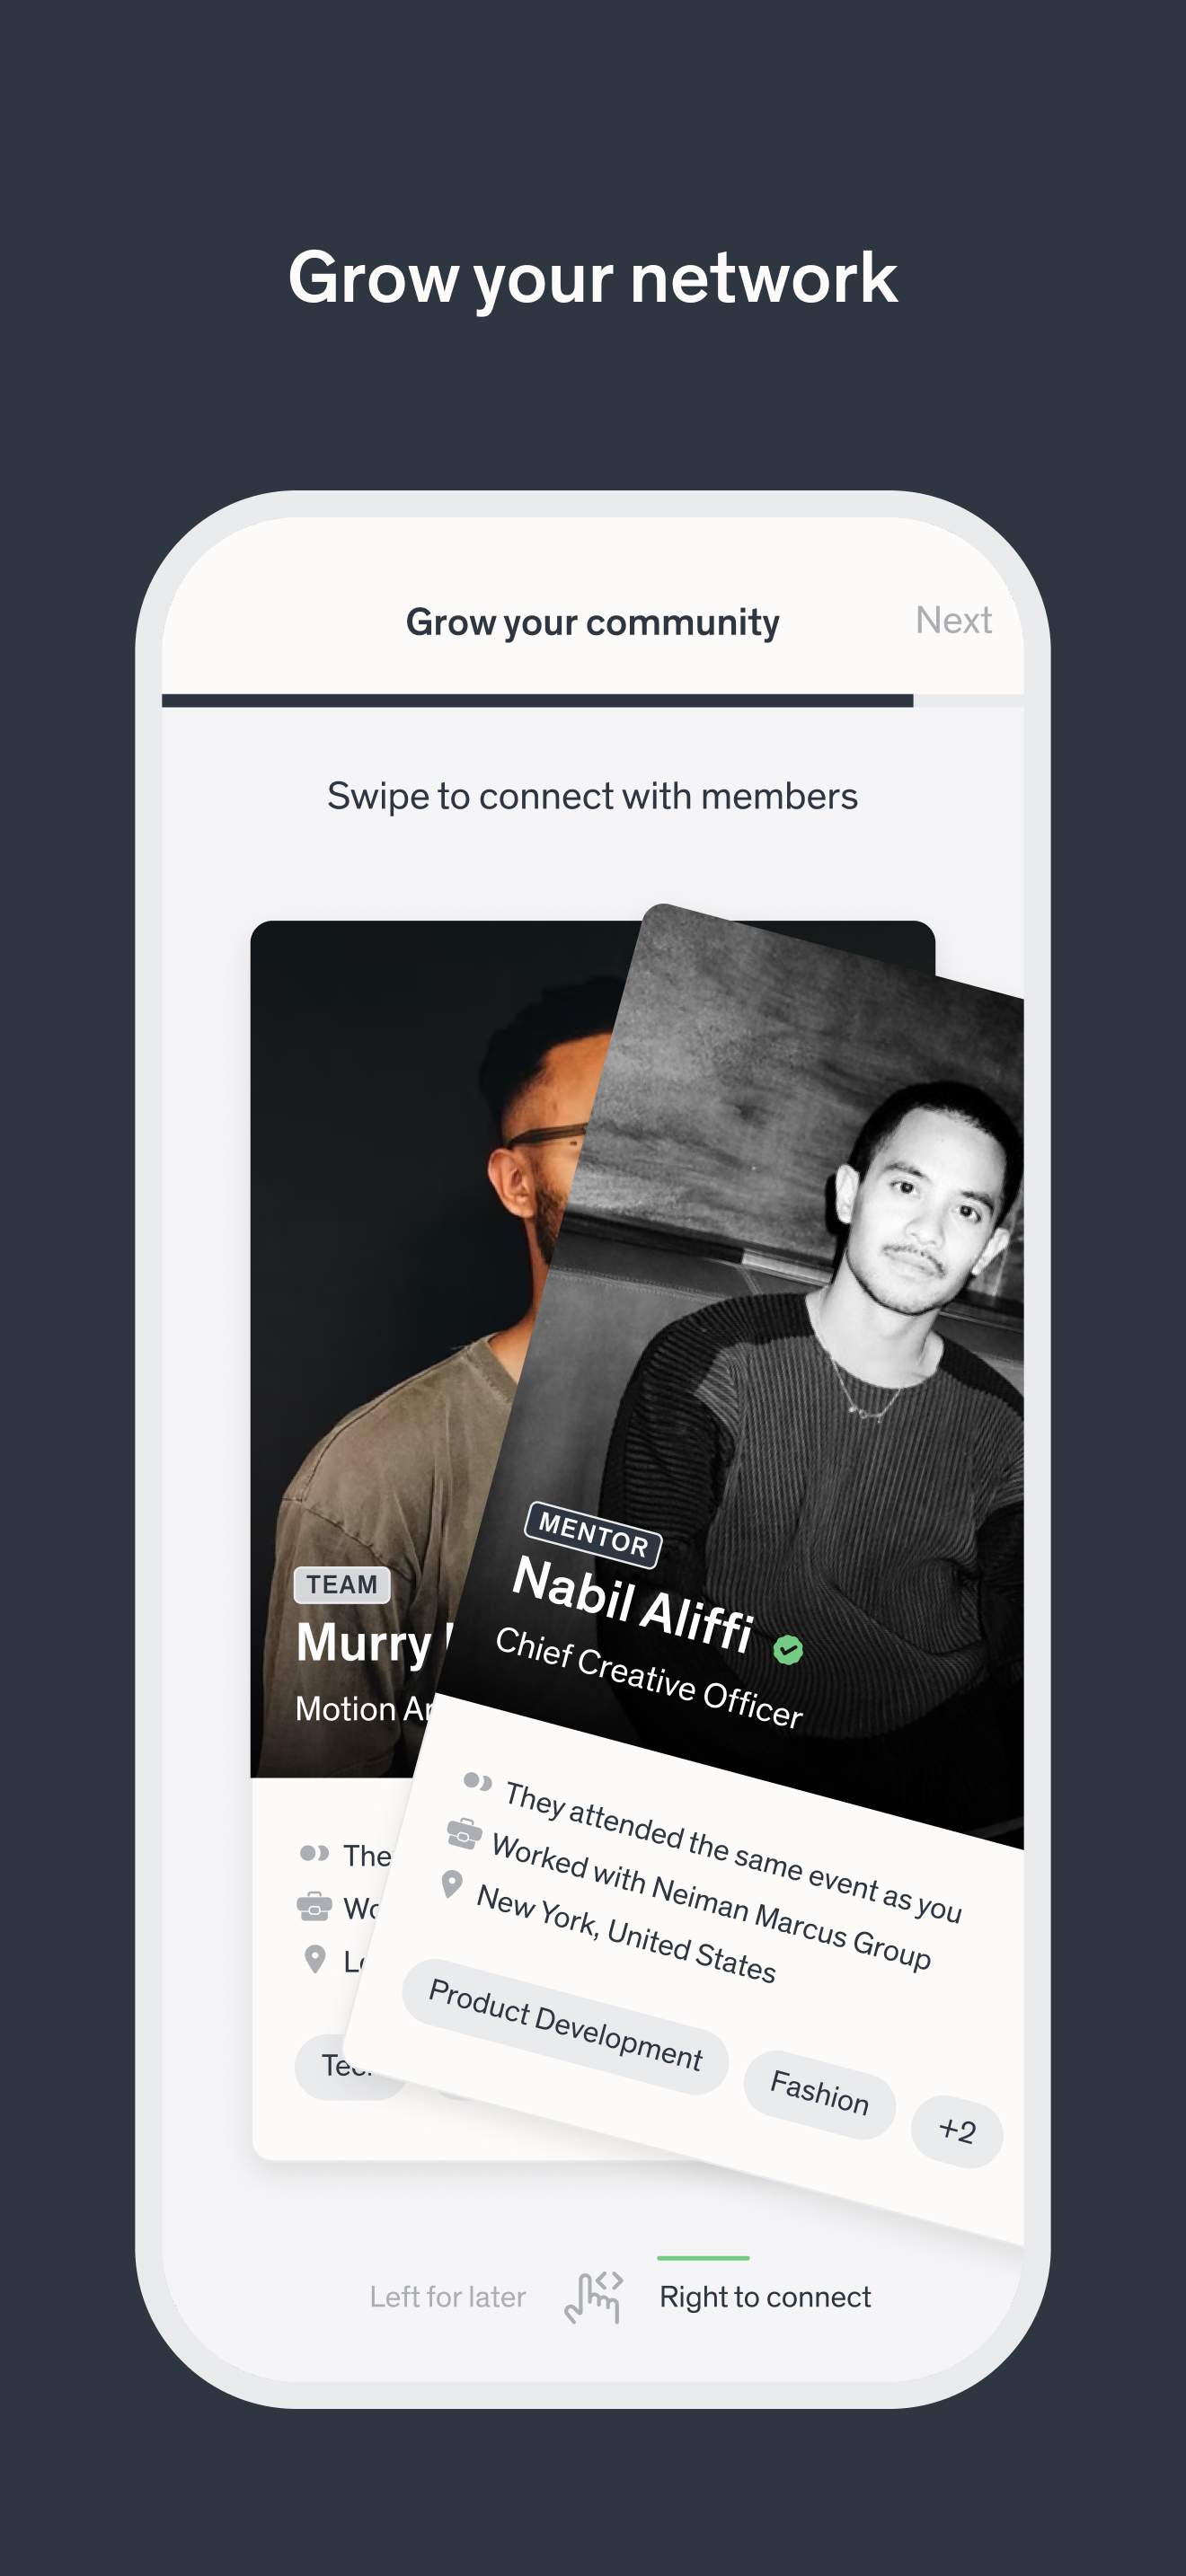This screenshot has height=2576, width=1186.
Task: Tap the briefcase icon on Nabil's card
Action: [x=464, y=1833]
